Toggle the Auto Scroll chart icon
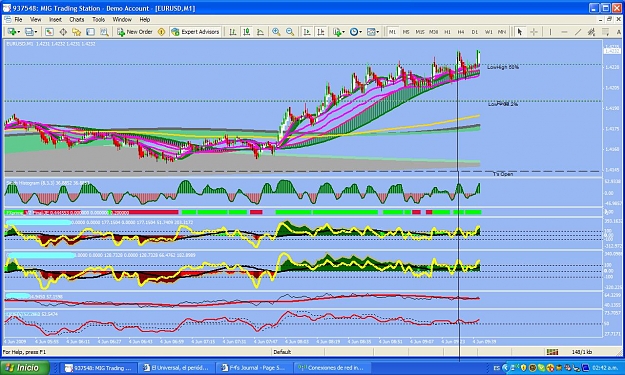 (307, 32)
